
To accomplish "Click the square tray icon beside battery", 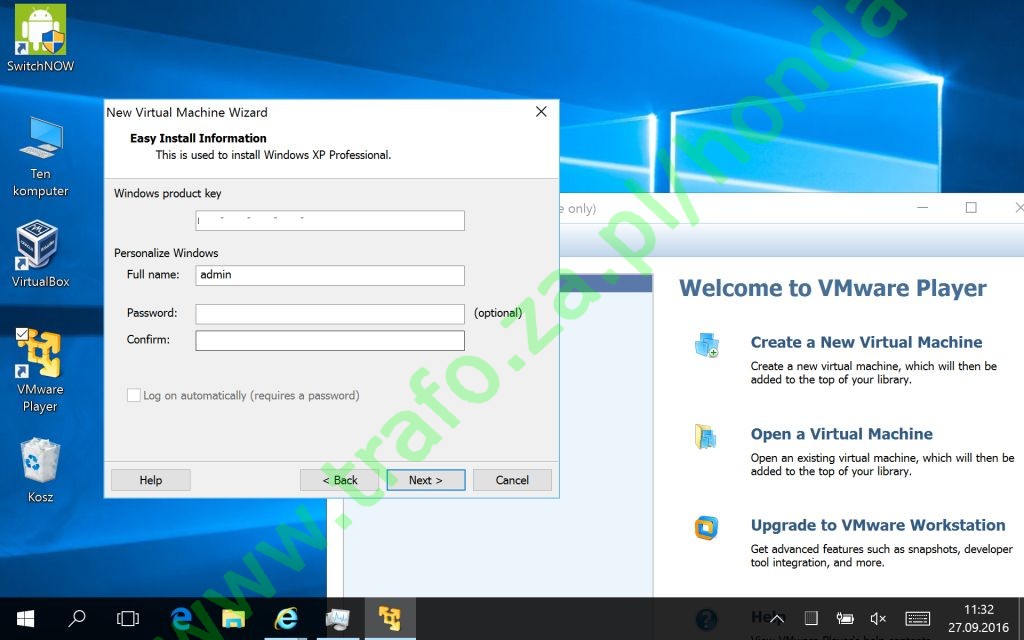I will pyautogui.click(x=811, y=618).
